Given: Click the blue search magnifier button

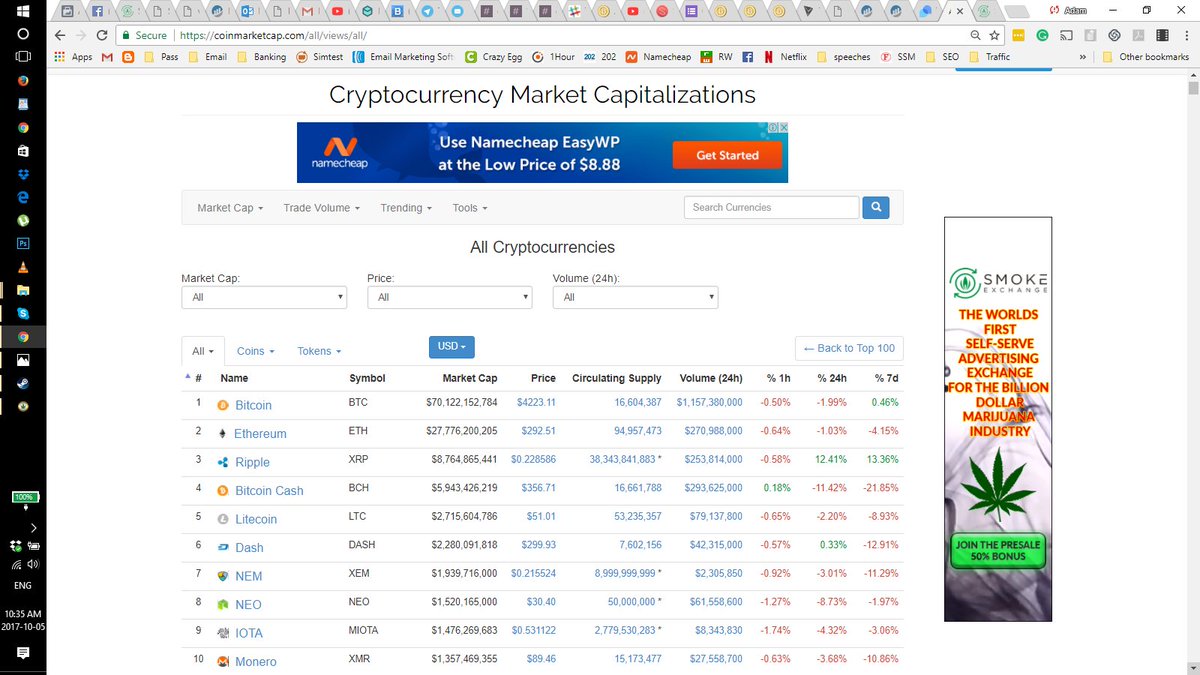Looking at the screenshot, I should (x=876, y=207).
